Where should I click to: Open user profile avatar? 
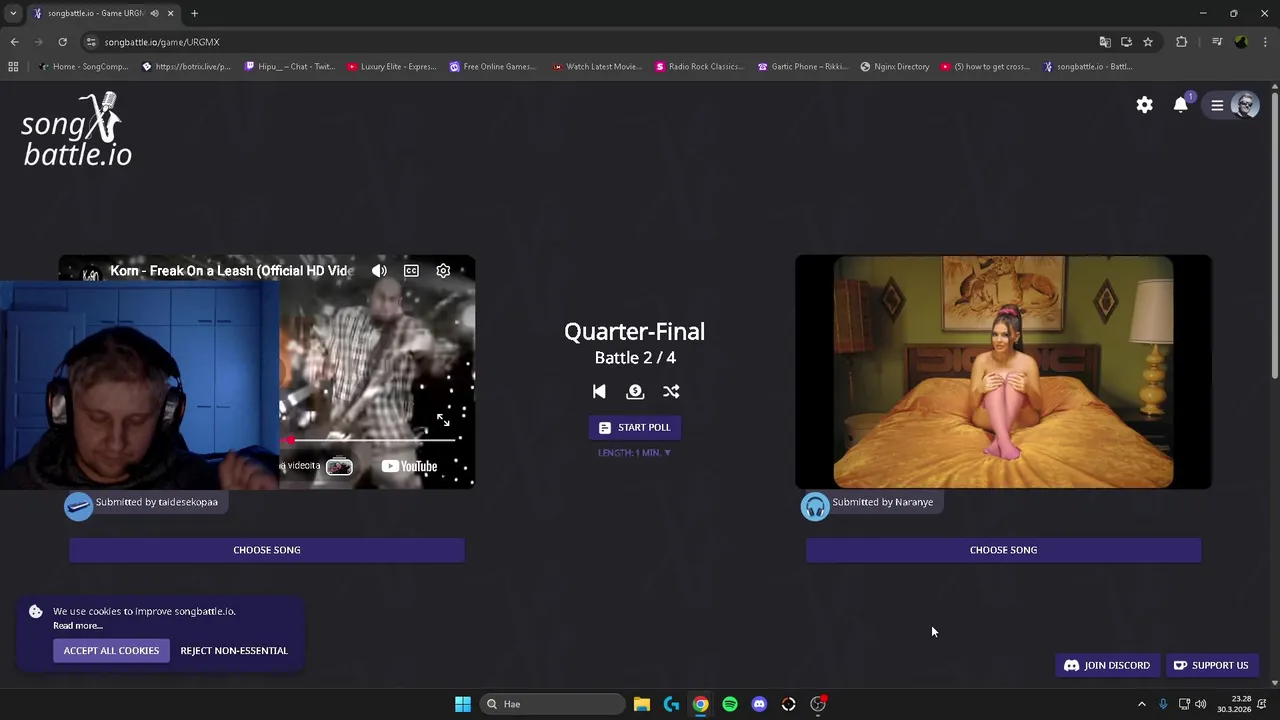click(1245, 105)
